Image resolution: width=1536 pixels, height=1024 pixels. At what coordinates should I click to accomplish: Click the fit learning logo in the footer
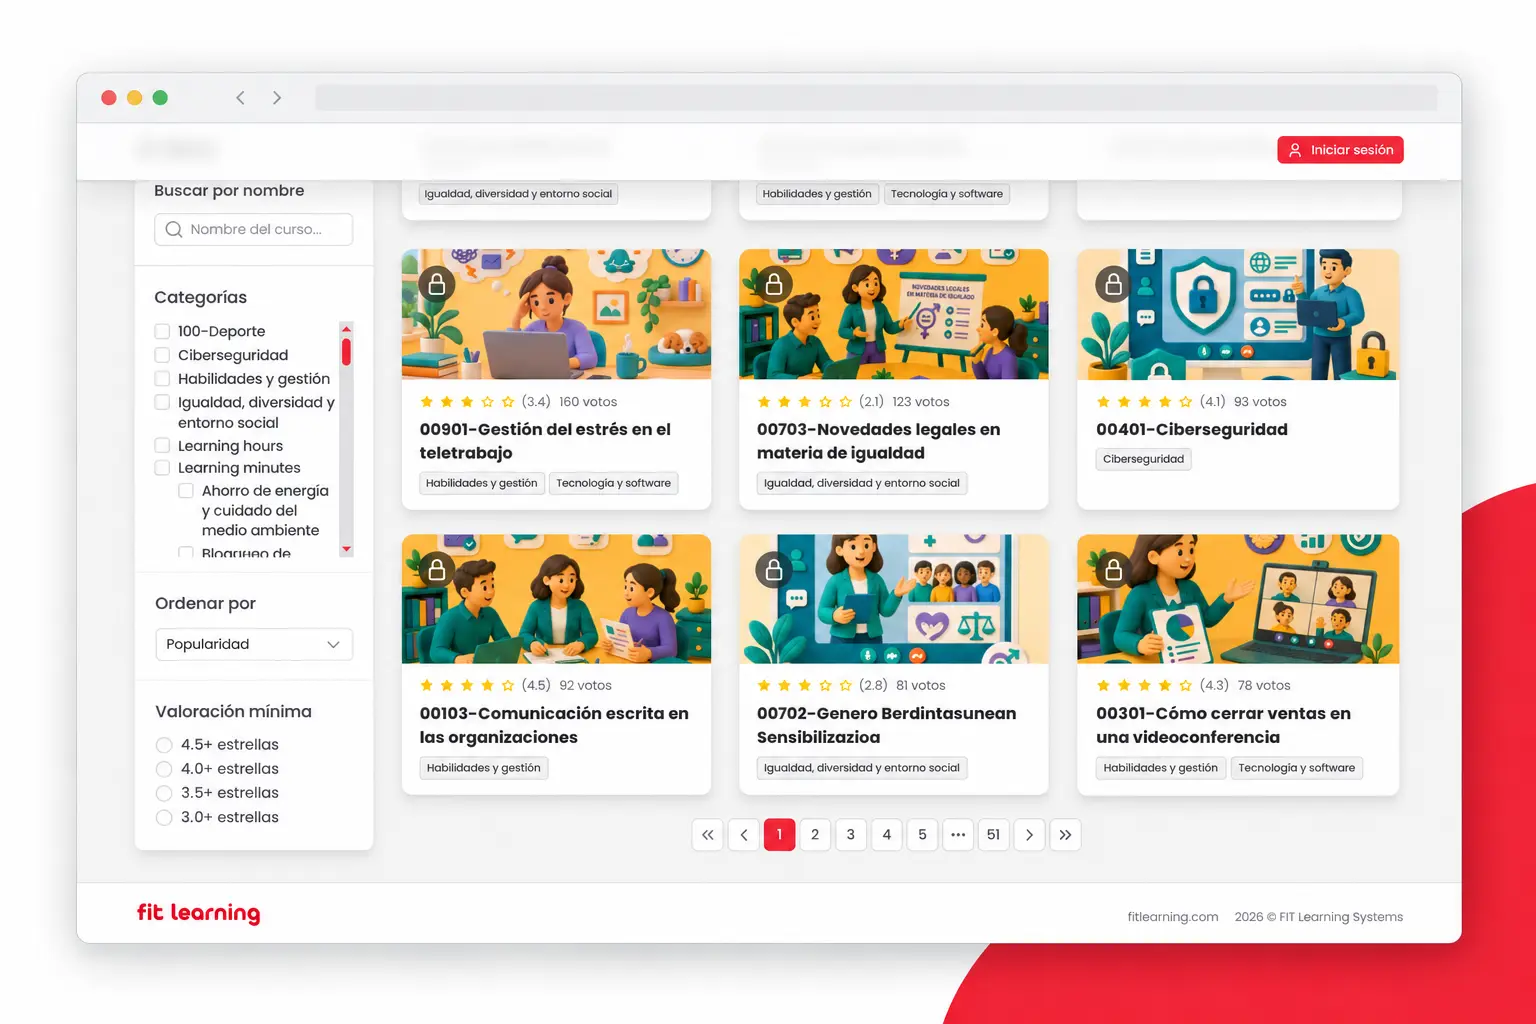[198, 913]
